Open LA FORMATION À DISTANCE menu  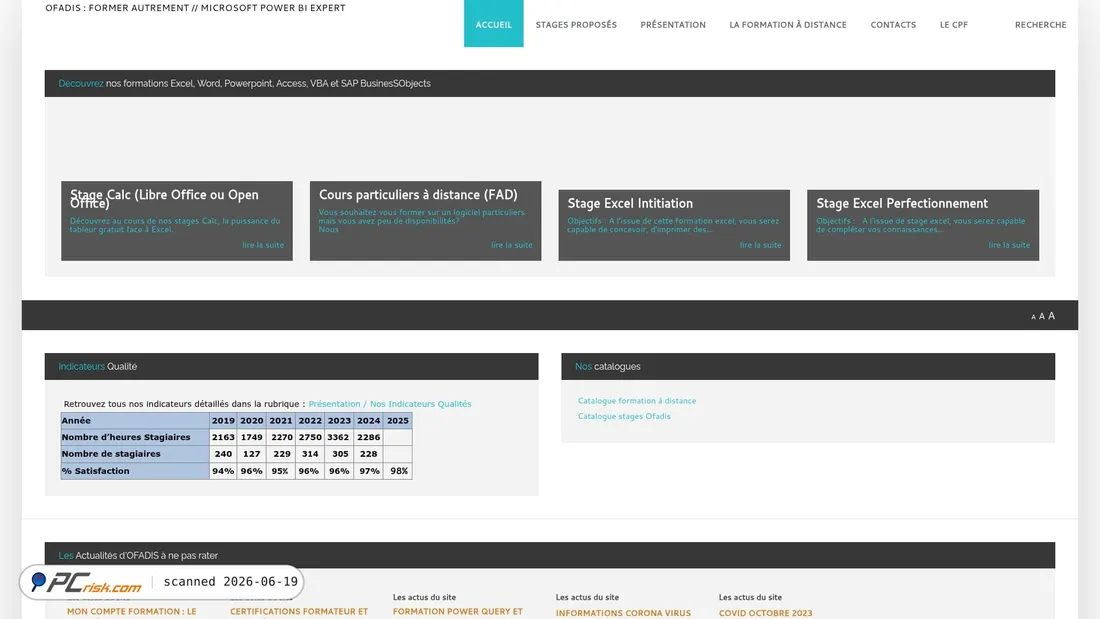788,25
